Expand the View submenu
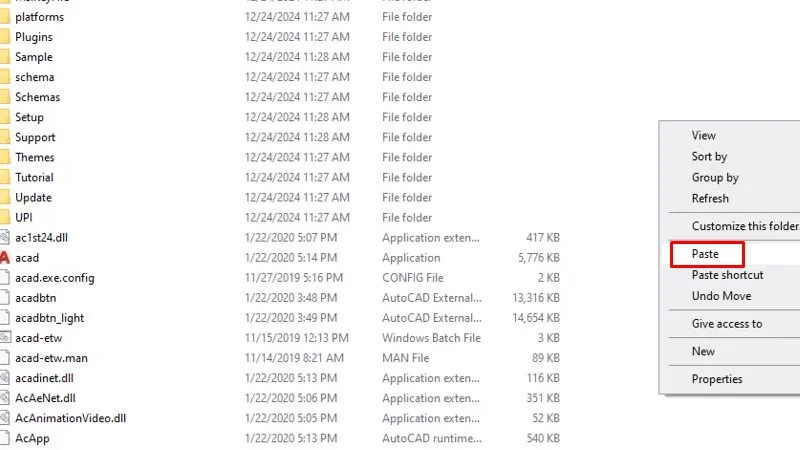Viewport: 800px width, 450px height. tap(704, 135)
